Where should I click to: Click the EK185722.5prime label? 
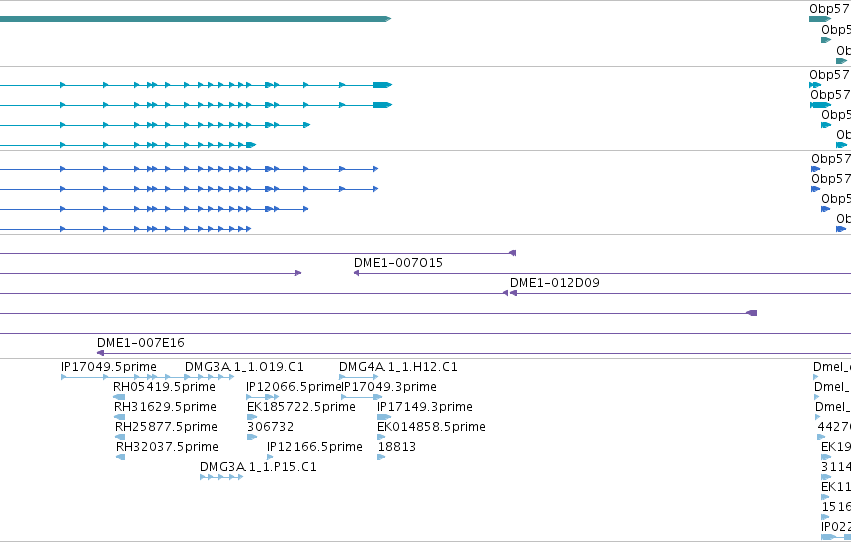tap(301, 407)
